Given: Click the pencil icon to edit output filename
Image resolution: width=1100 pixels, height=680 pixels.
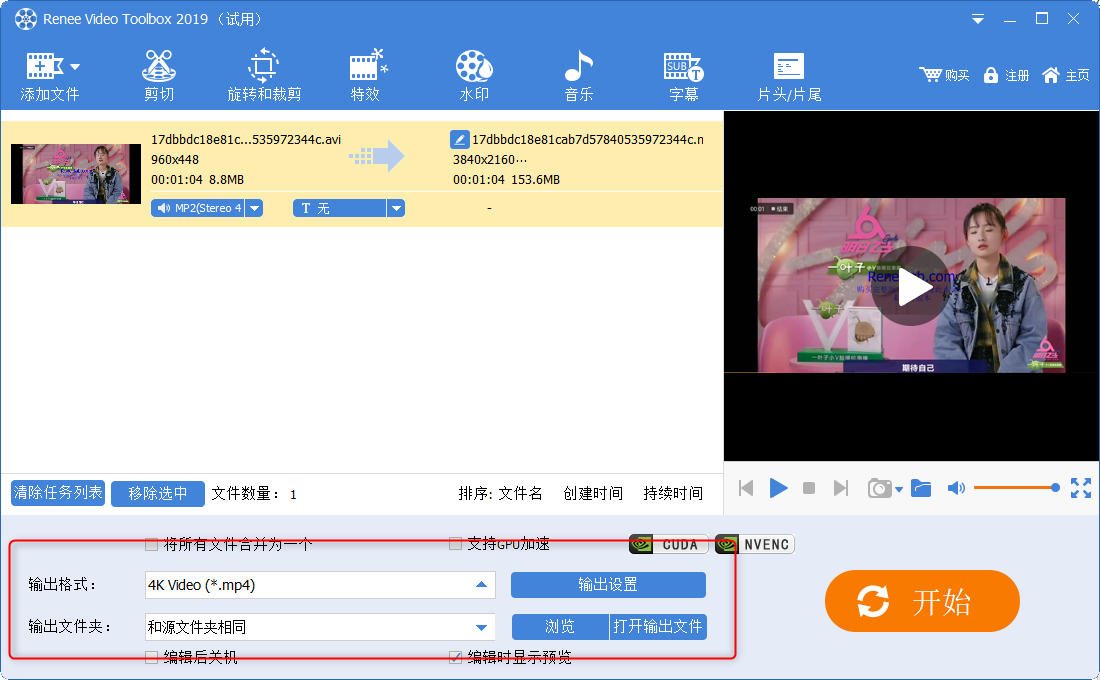Looking at the screenshot, I should click(460, 139).
